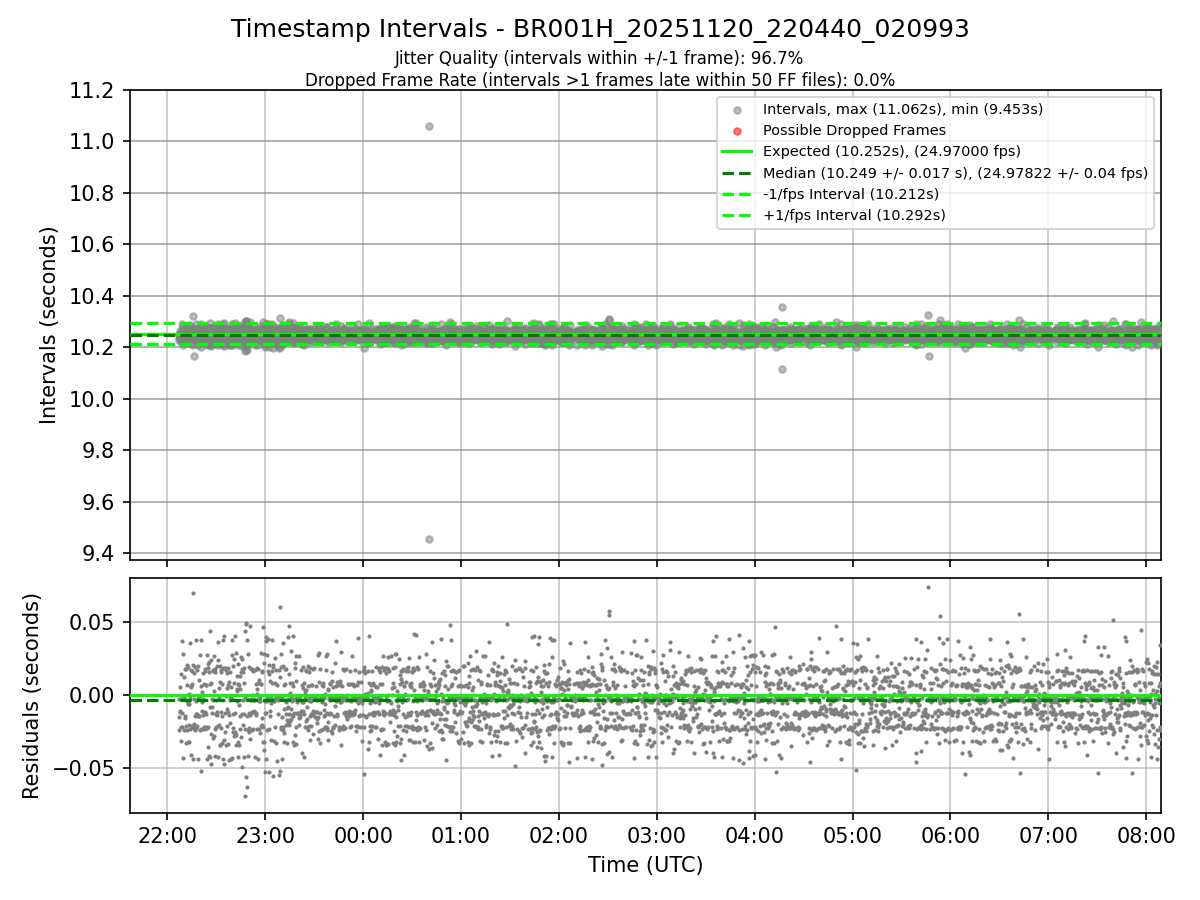Click legend entry "-1/fps Interval (10.212s)"

(x=851, y=194)
